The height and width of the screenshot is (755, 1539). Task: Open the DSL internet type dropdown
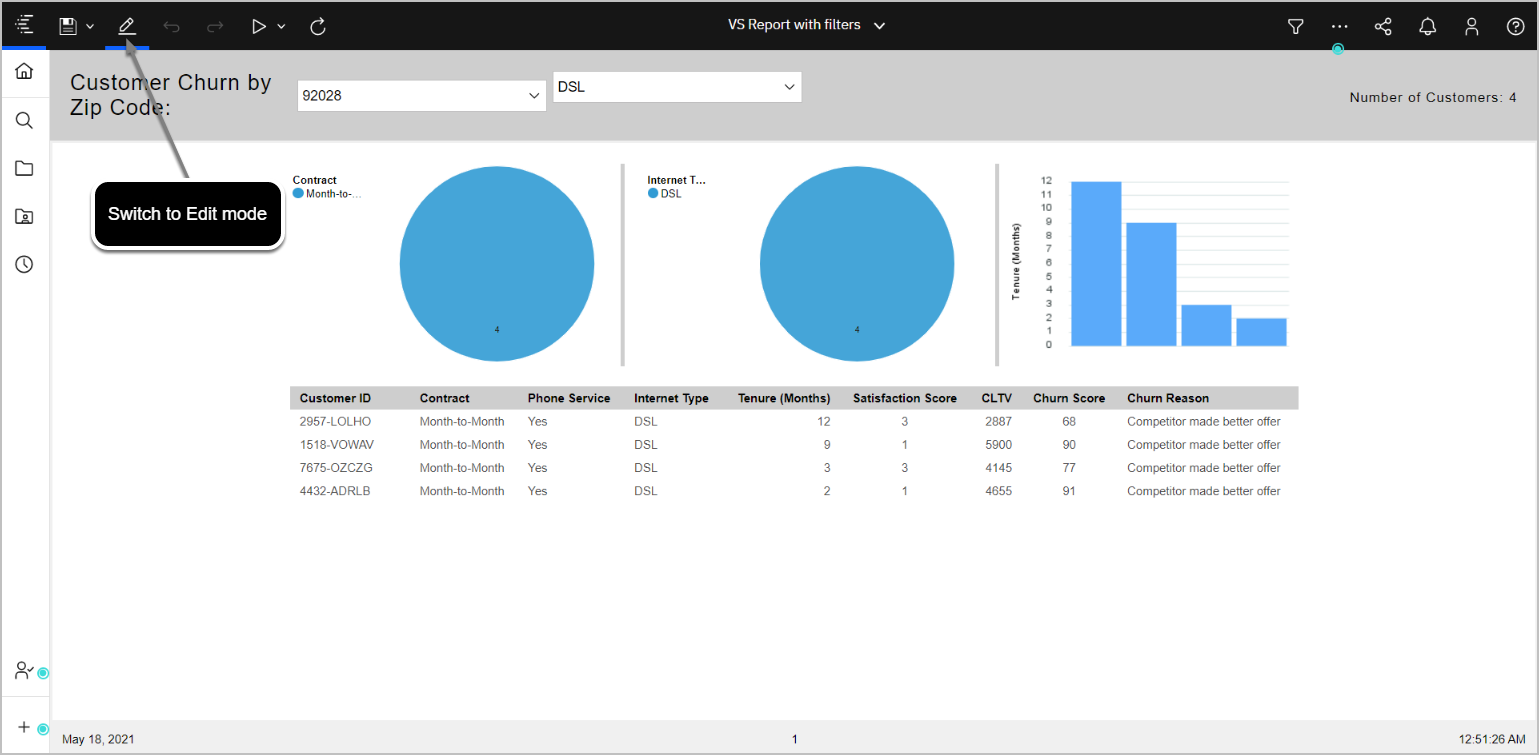(x=677, y=87)
